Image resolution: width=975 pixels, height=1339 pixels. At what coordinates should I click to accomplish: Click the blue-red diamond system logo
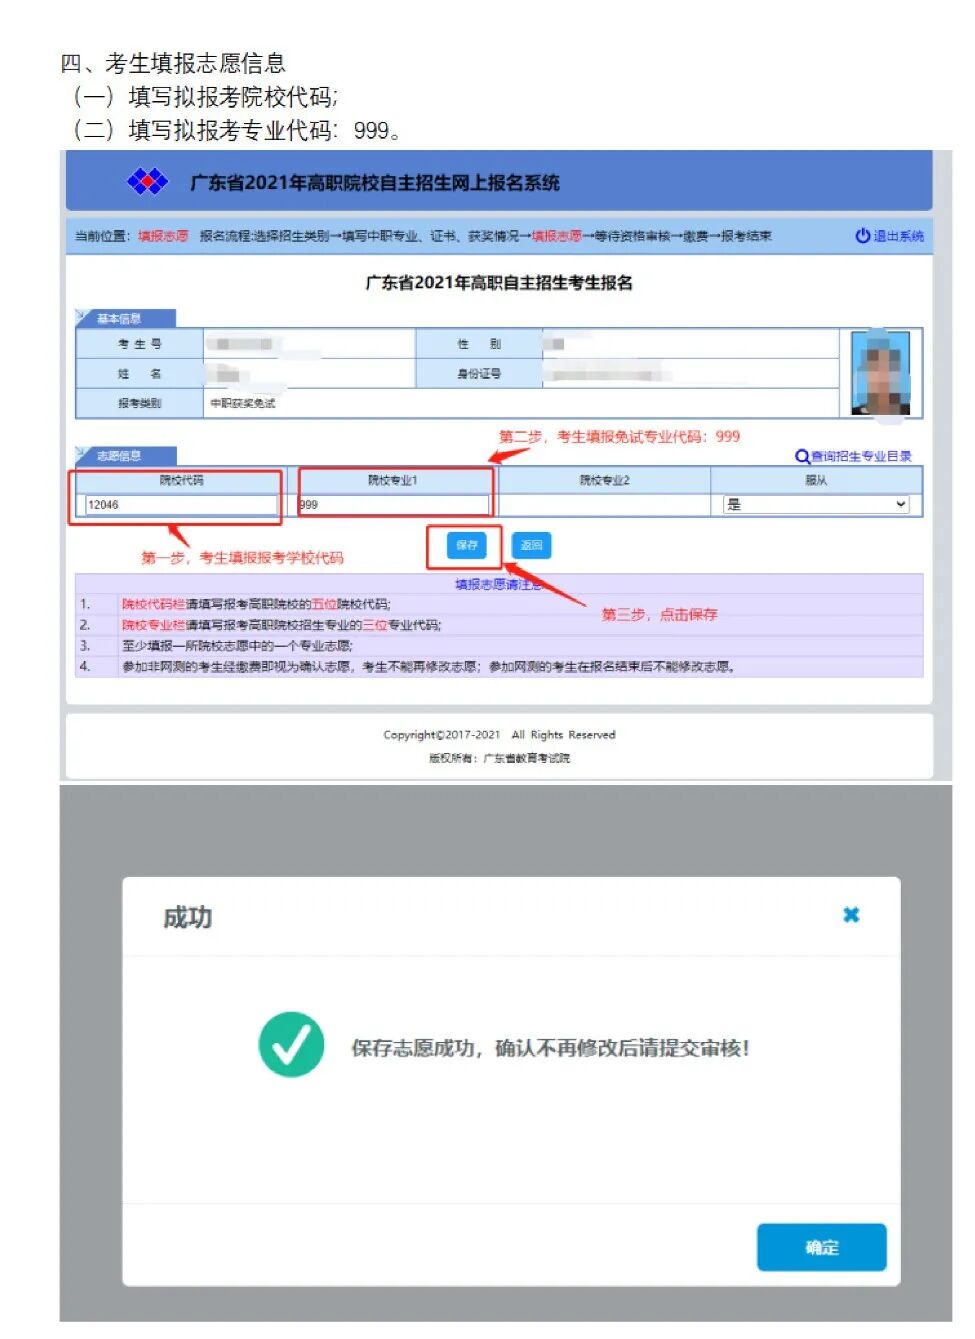(147, 182)
